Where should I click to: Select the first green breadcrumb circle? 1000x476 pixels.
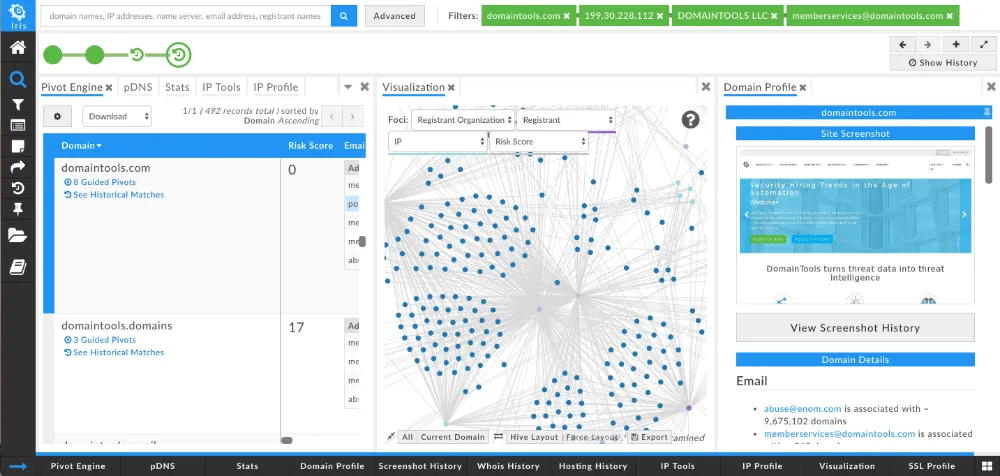[x=53, y=55]
